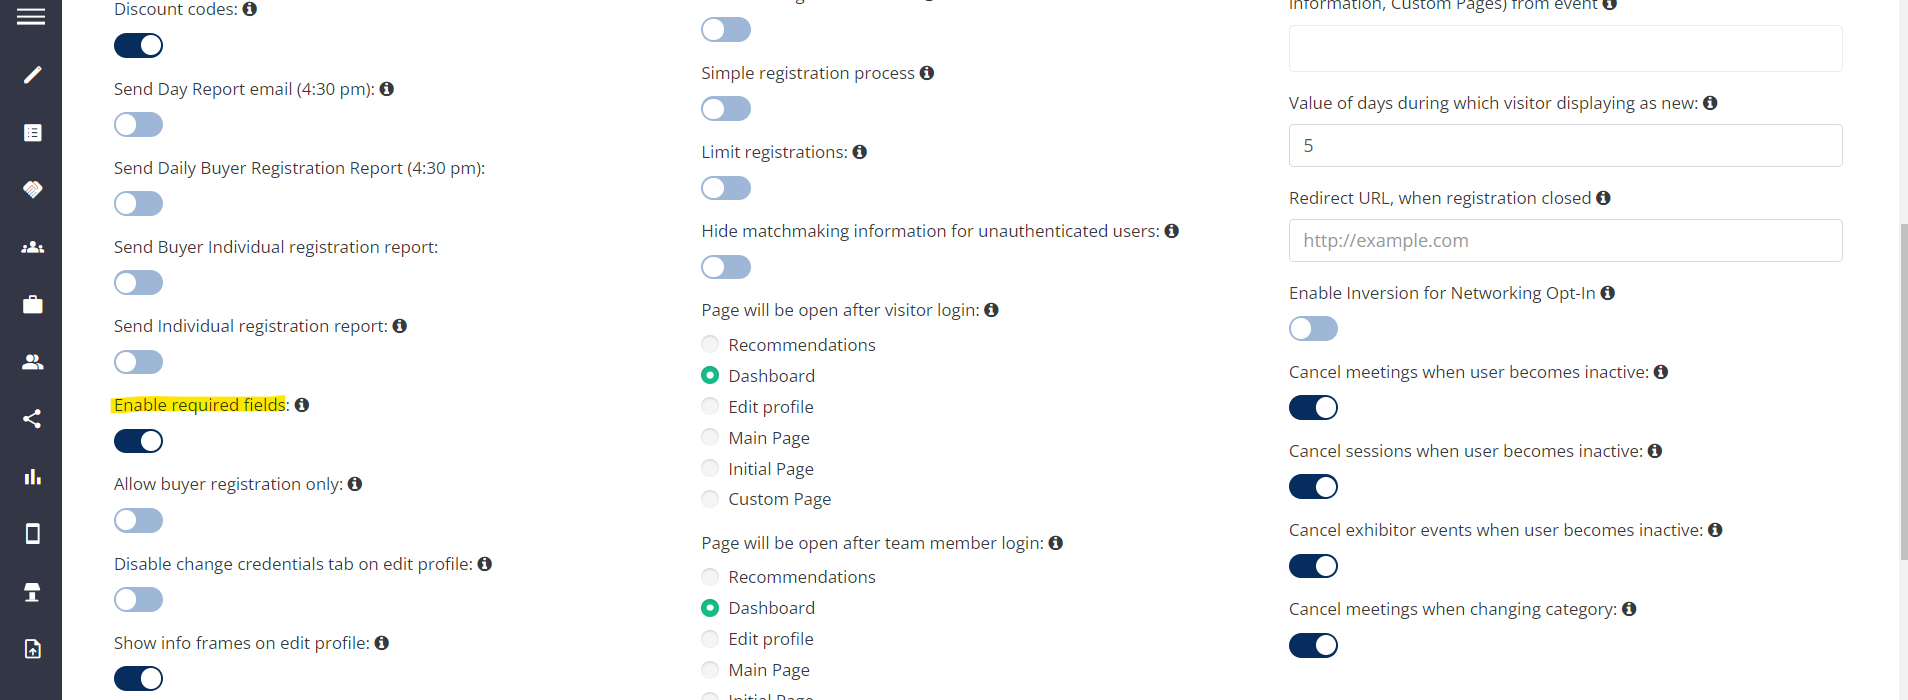Image resolution: width=1908 pixels, height=700 pixels.
Task: Click the mobile phone icon in sidebar
Action: click(32, 534)
